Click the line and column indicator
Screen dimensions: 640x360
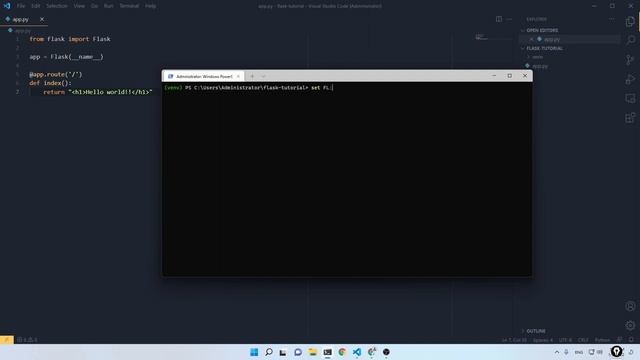coord(514,340)
